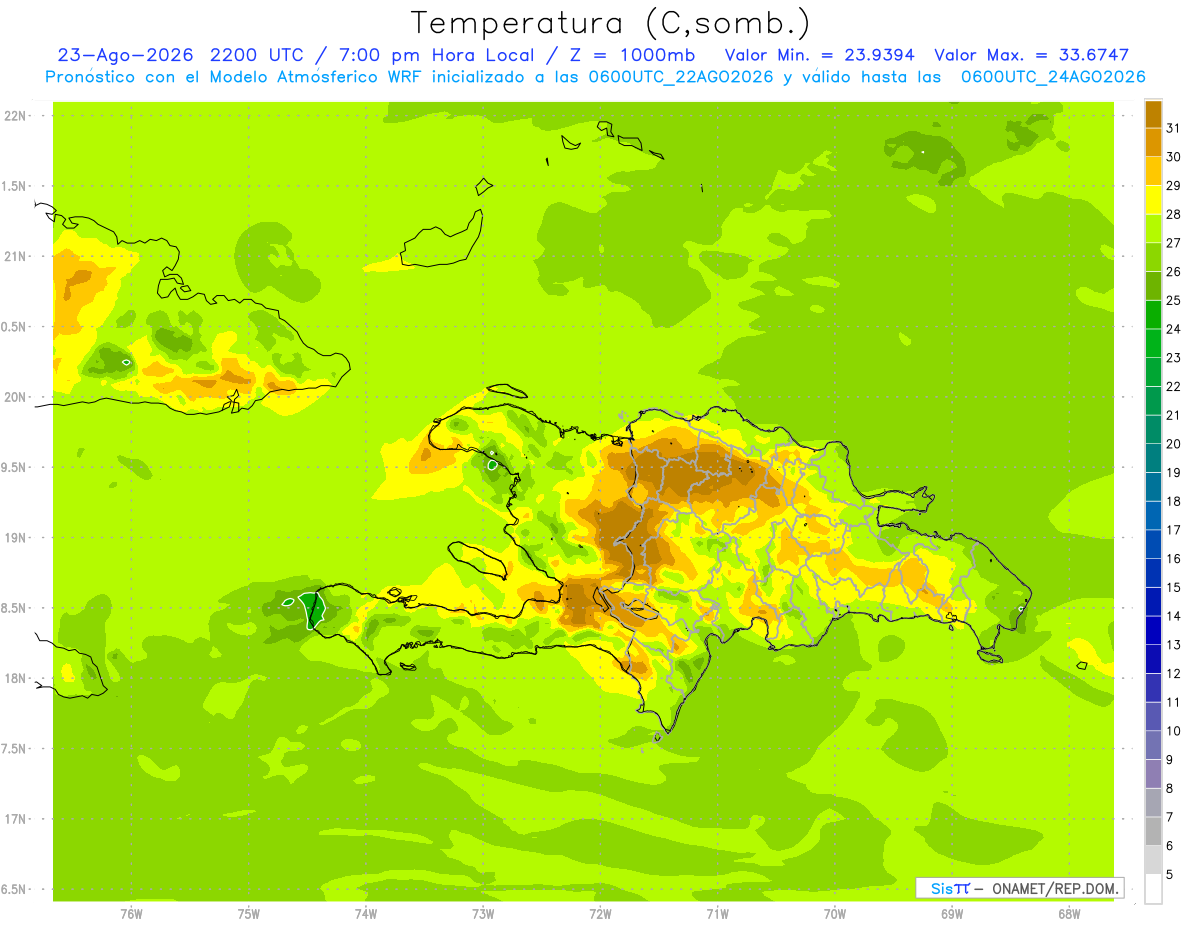Click the '71W' longitude axis label
This screenshot has height=927, width=1200.
[717, 913]
